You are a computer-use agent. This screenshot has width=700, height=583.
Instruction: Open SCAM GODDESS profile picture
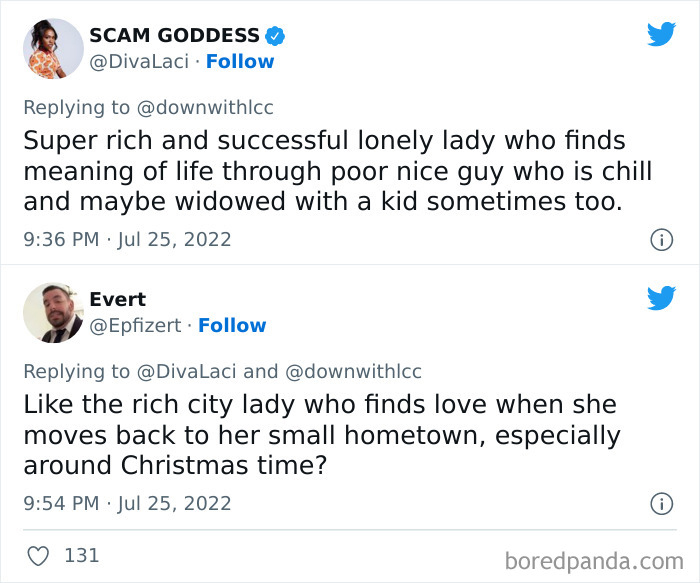click(52, 48)
